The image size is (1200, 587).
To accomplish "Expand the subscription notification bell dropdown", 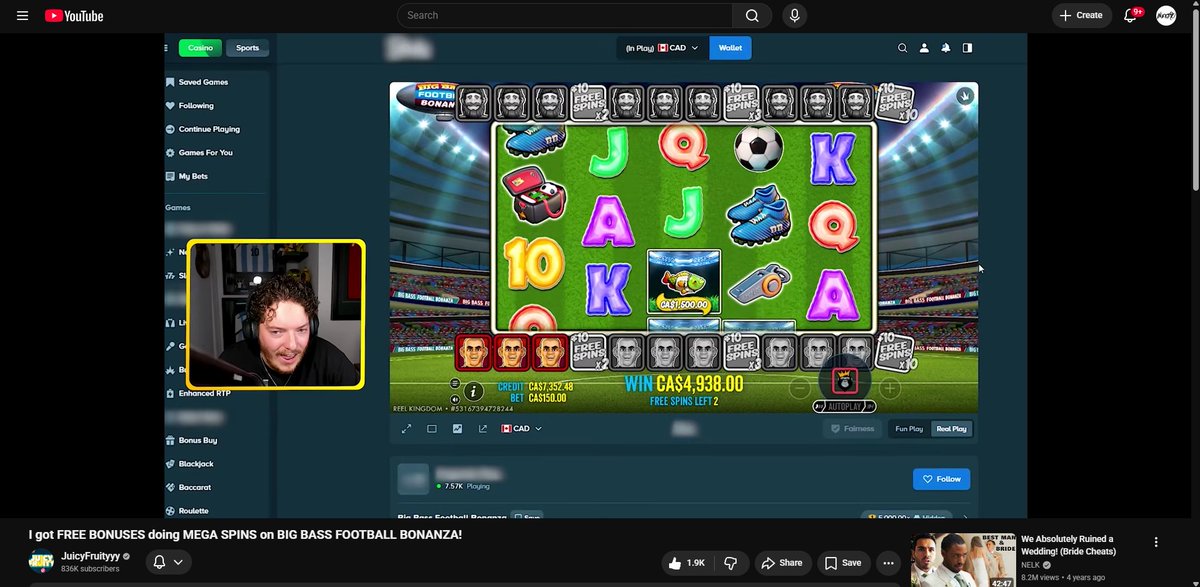I will click(x=169, y=562).
